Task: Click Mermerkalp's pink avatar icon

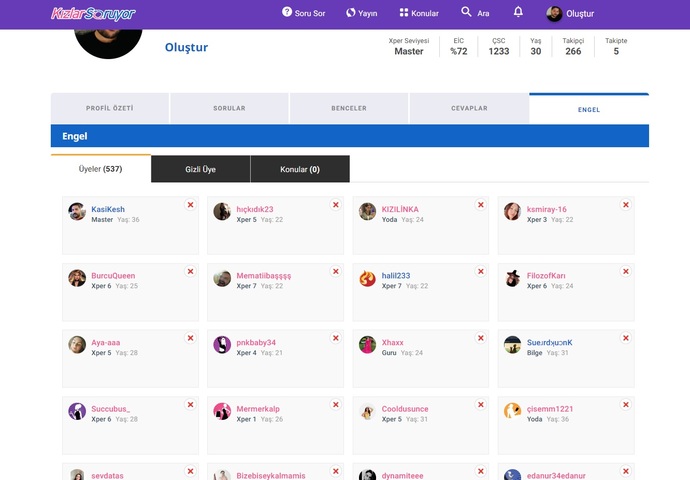Action: coord(222,411)
